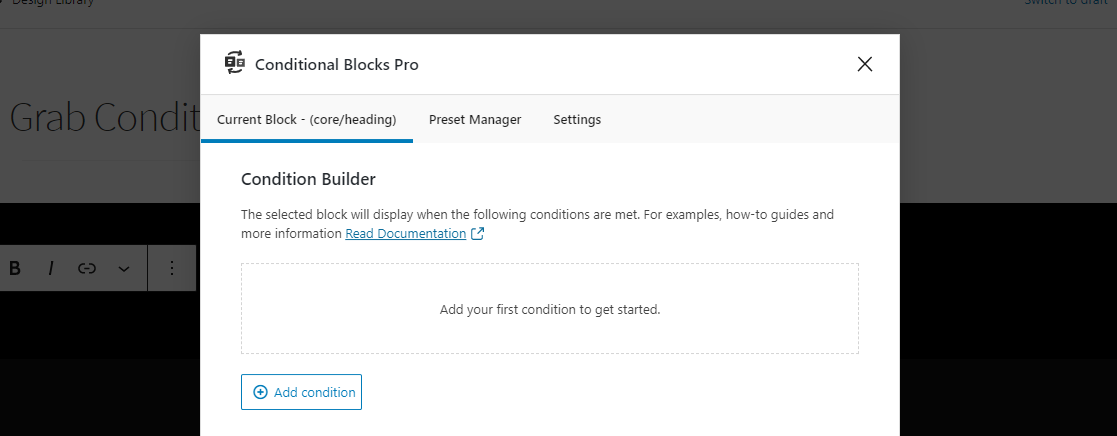
Task: Click the external link icon beside Read Documentation
Action: pos(477,234)
